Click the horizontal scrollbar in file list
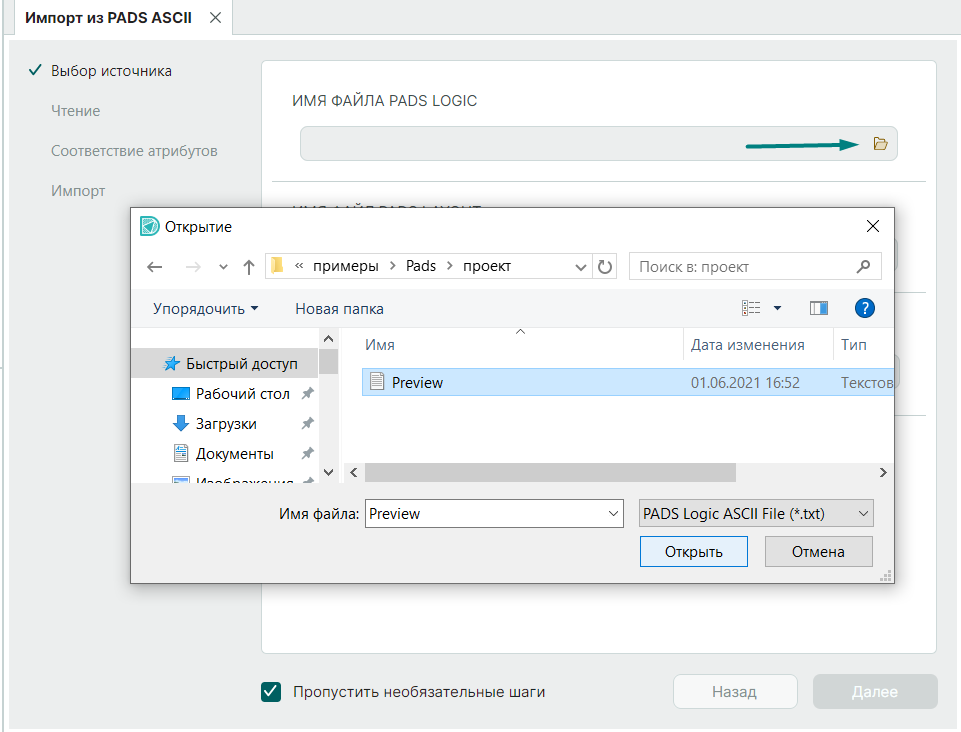This screenshot has height=732, width=961. (x=550, y=472)
